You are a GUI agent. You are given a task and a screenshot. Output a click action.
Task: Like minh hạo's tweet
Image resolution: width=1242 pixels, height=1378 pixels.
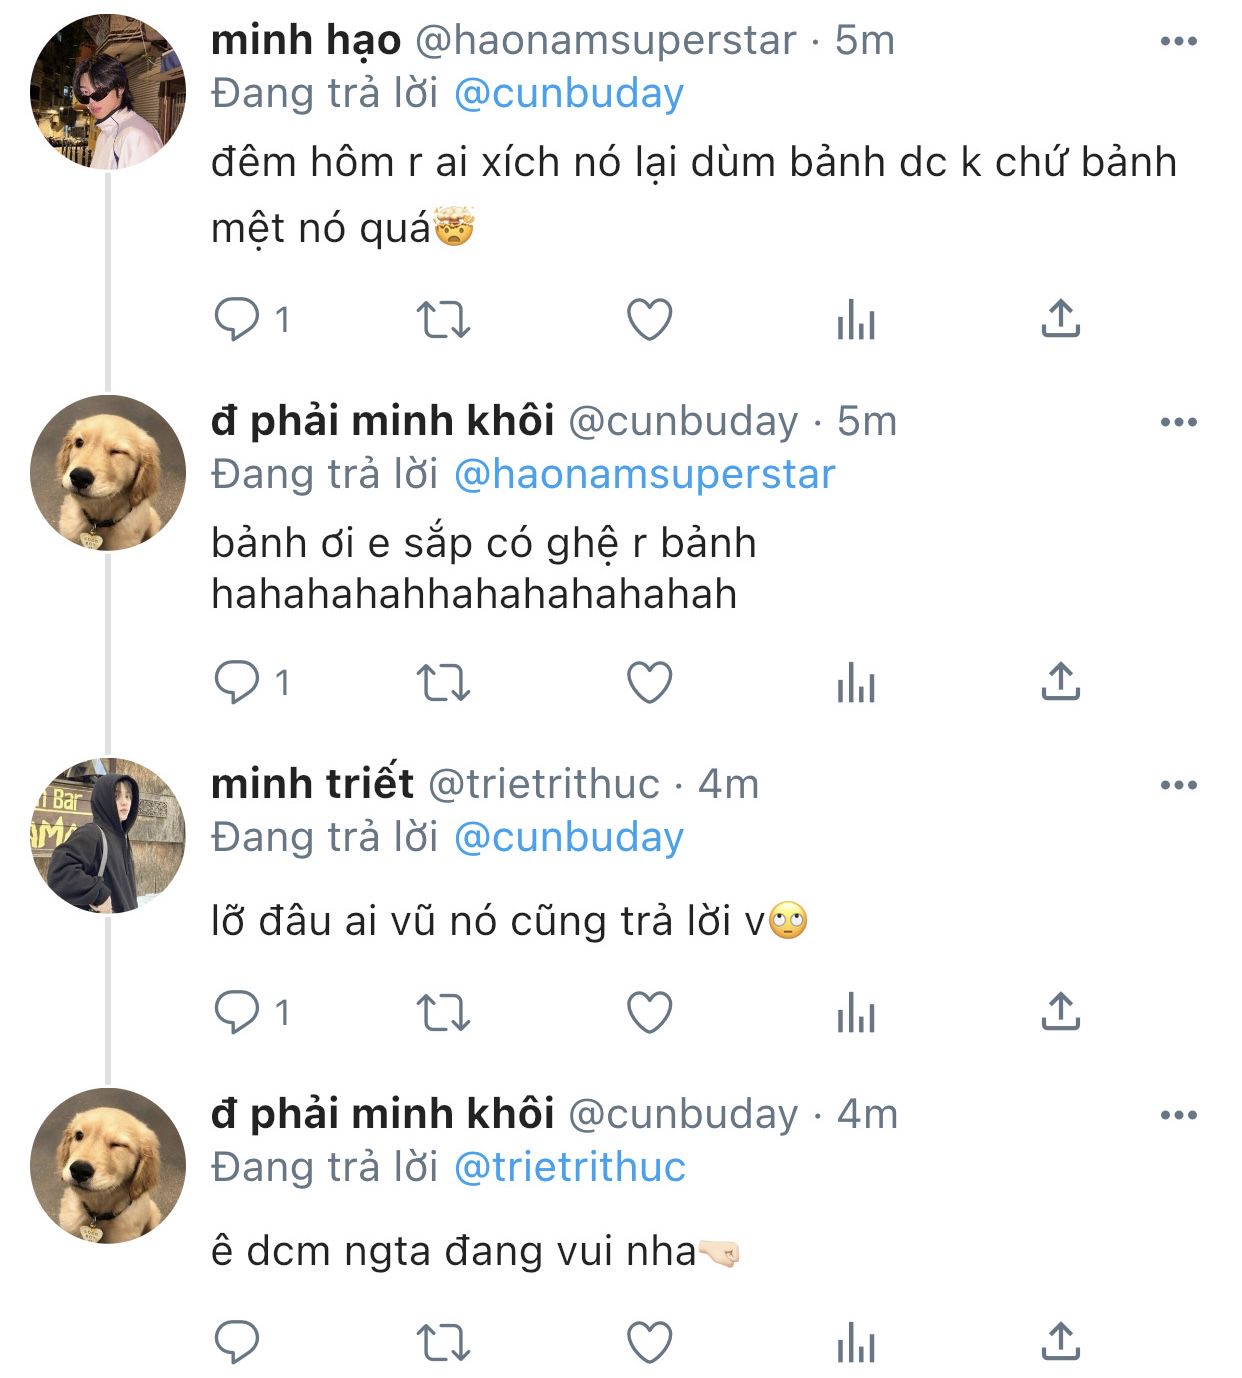649,320
